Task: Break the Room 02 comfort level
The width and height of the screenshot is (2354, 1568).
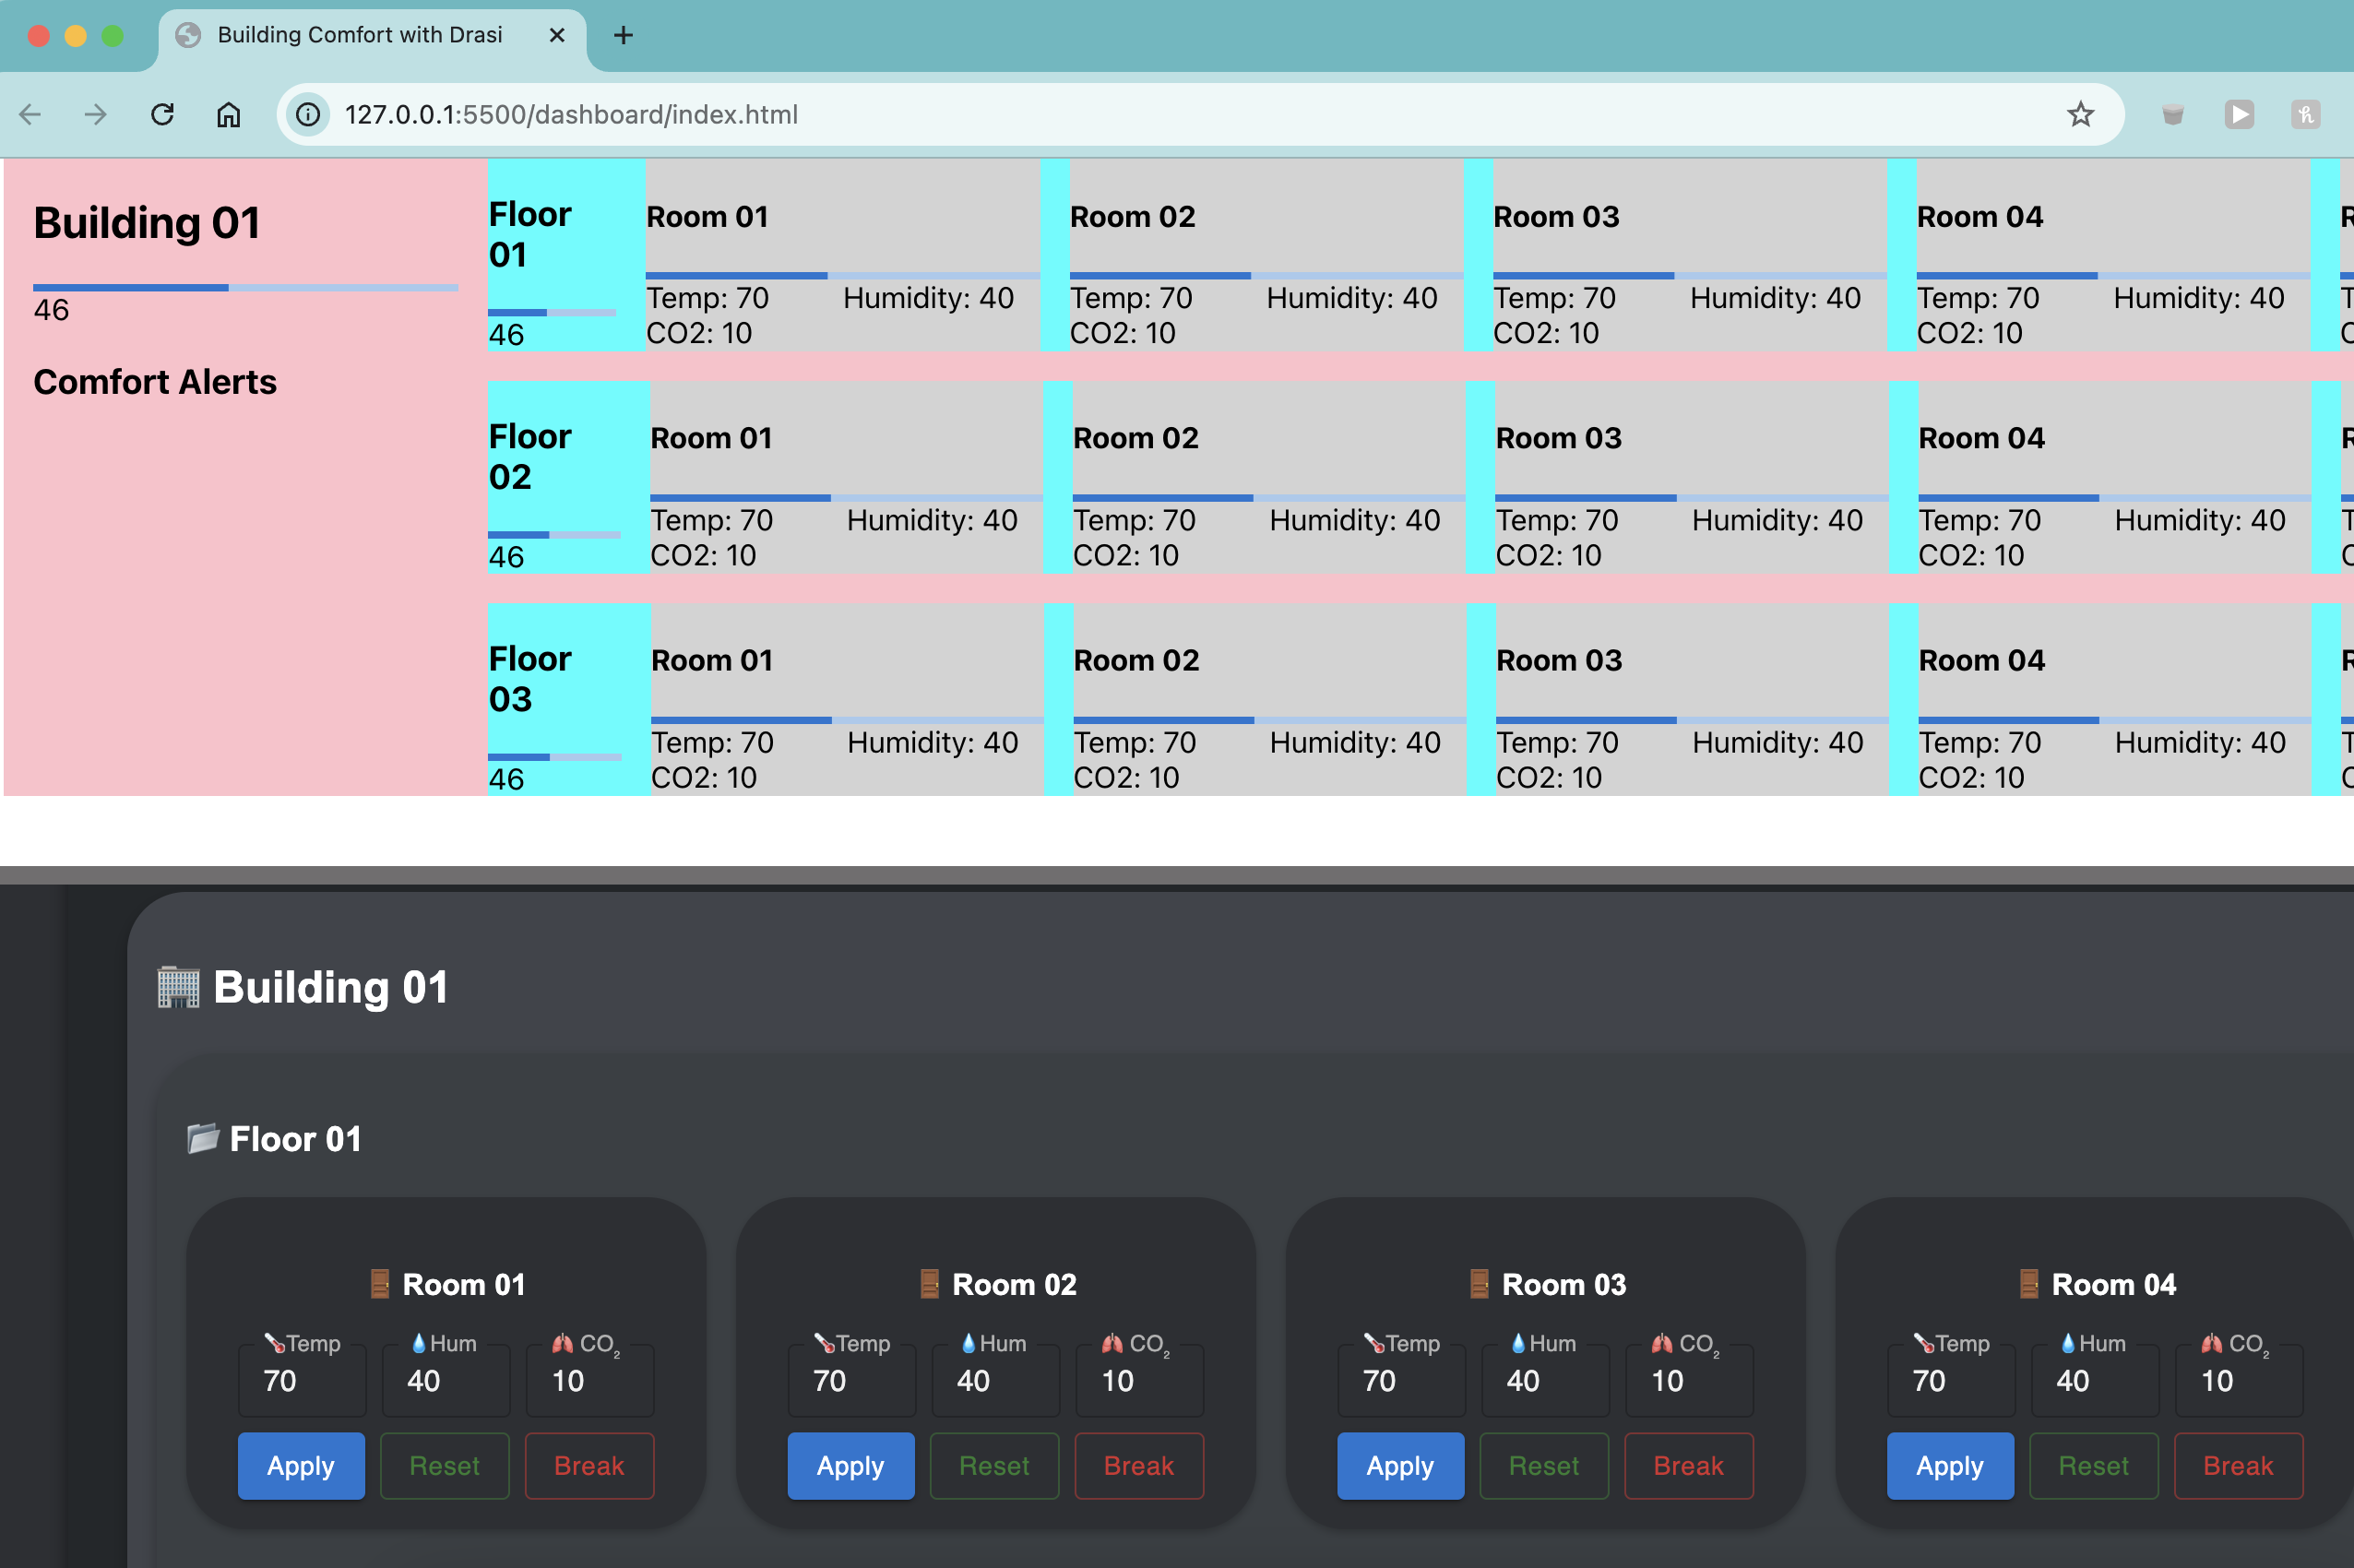Action: (x=1139, y=1466)
